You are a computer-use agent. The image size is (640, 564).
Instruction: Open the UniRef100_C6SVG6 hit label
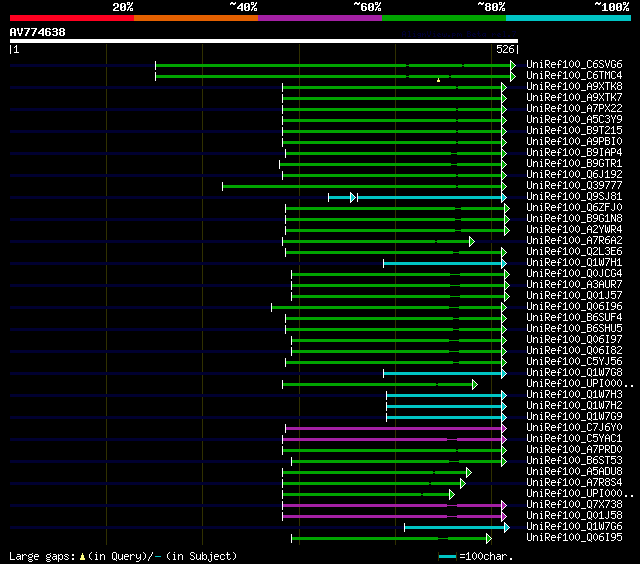(x=574, y=64)
